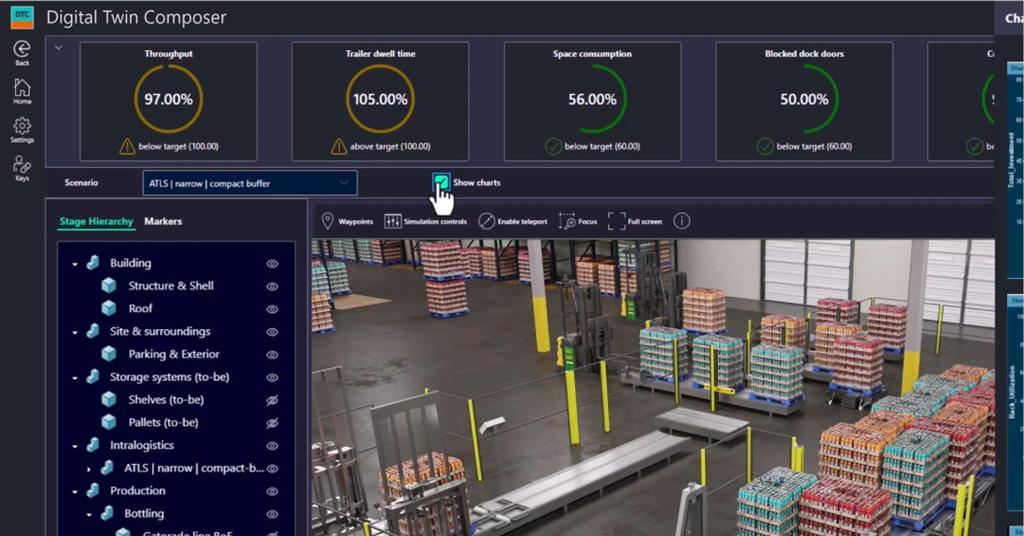Click Blocked dock doors check icon

(765, 146)
